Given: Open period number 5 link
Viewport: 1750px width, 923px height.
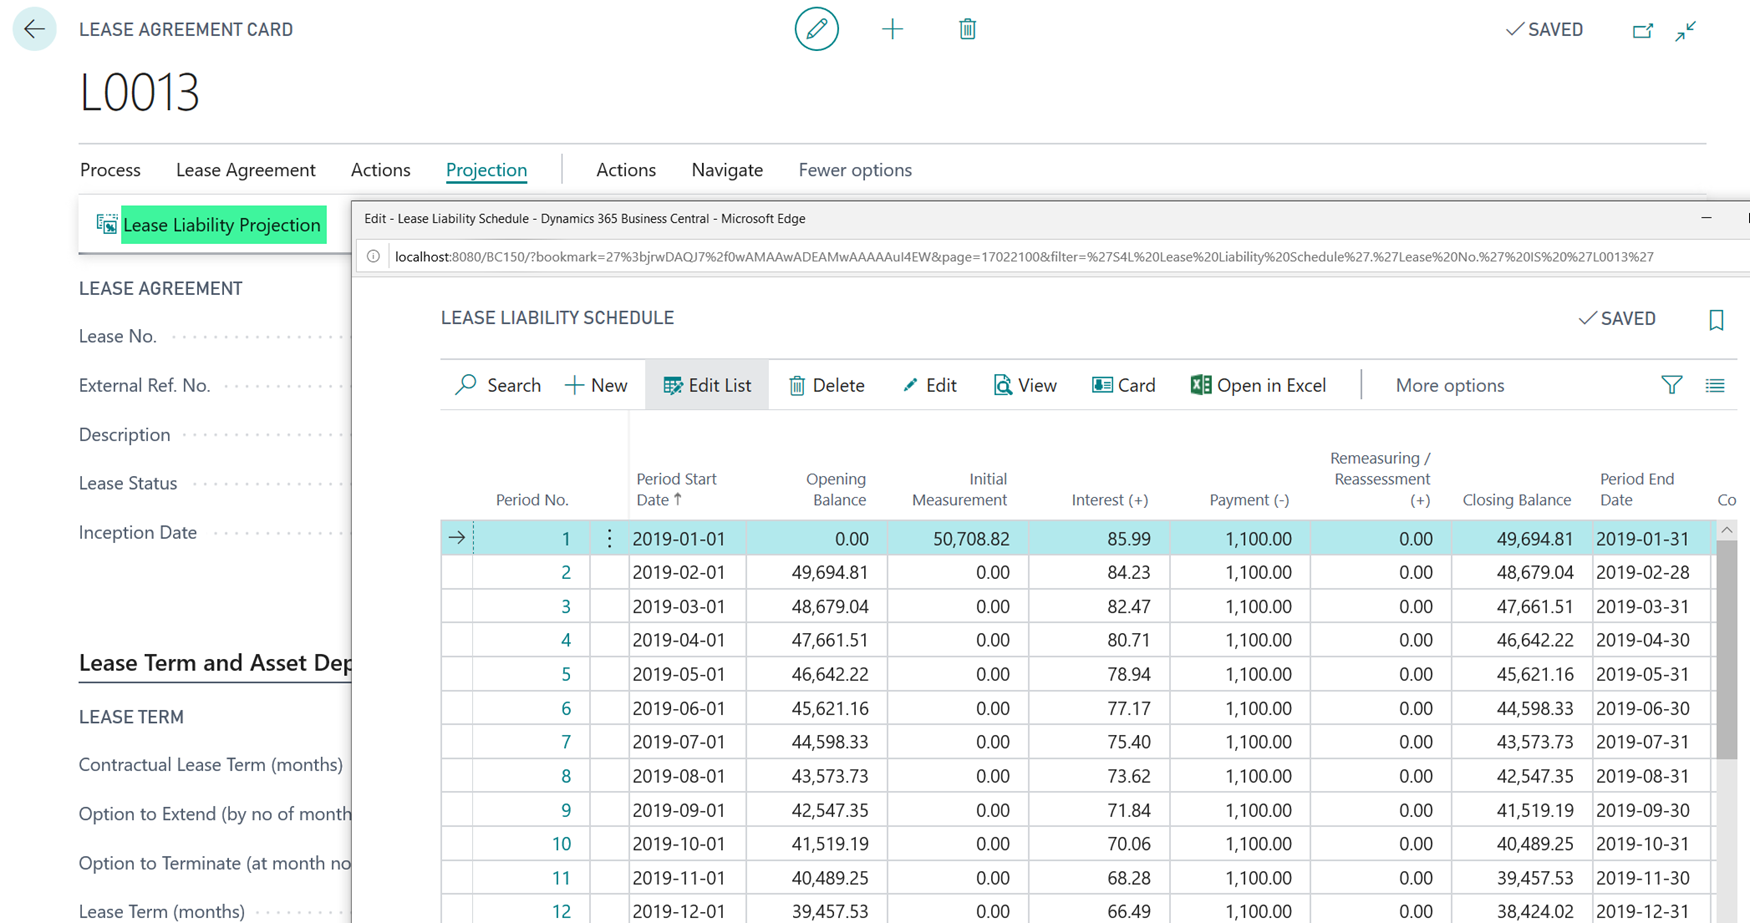Looking at the screenshot, I should pos(565,674).
